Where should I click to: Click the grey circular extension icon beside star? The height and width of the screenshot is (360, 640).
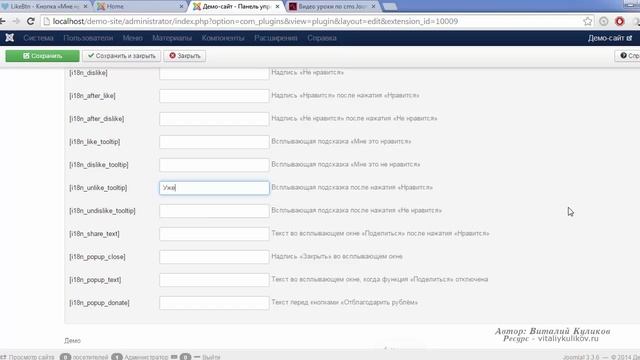coord(604,21)
